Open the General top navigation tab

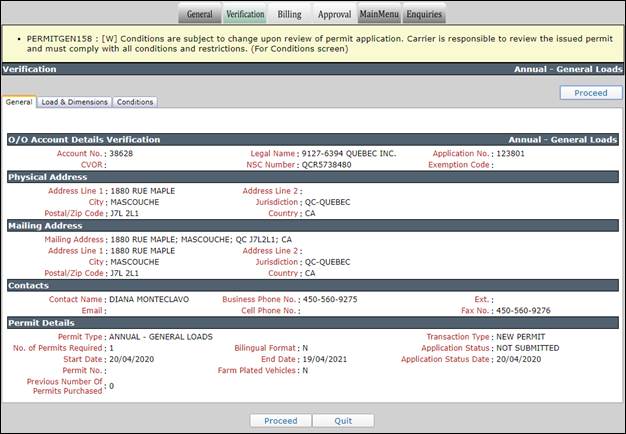coord(200,14)
